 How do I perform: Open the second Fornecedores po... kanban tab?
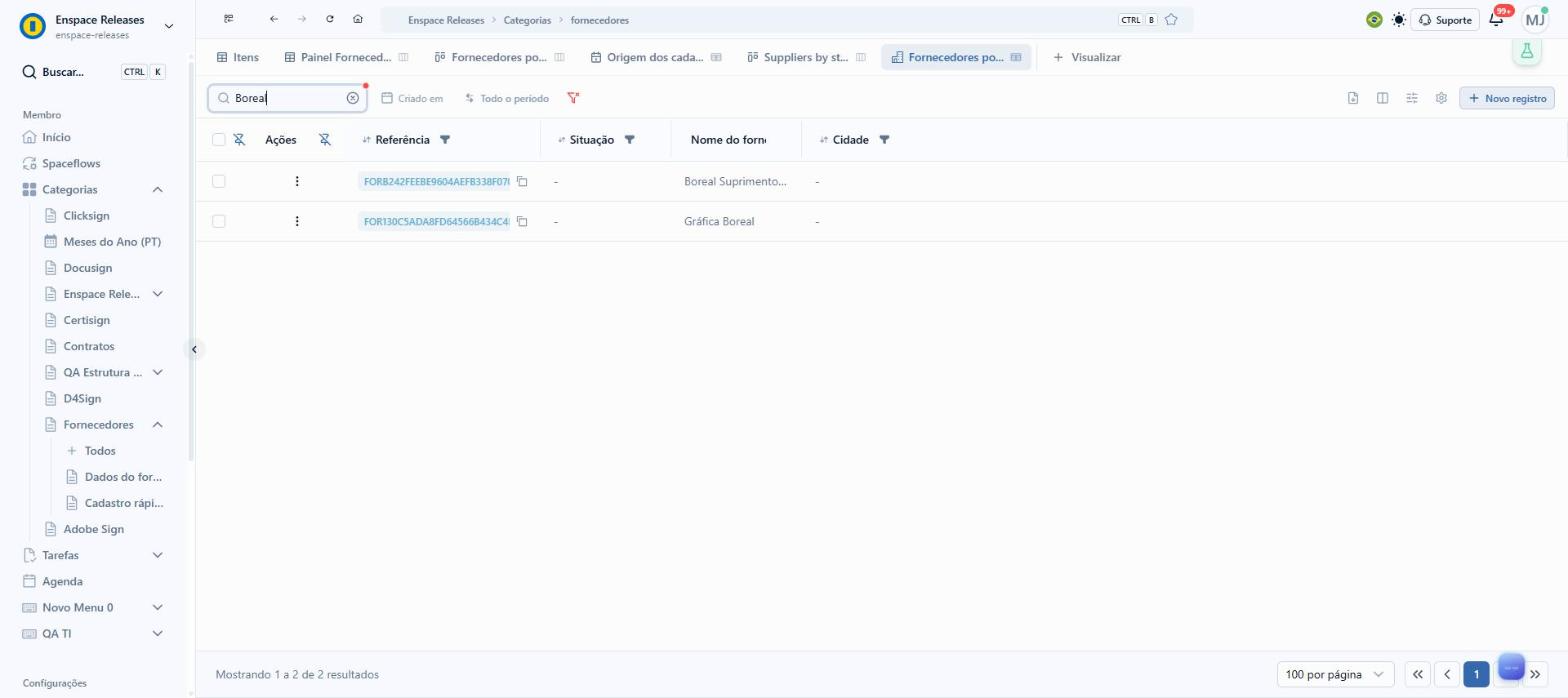coord(500,57)
